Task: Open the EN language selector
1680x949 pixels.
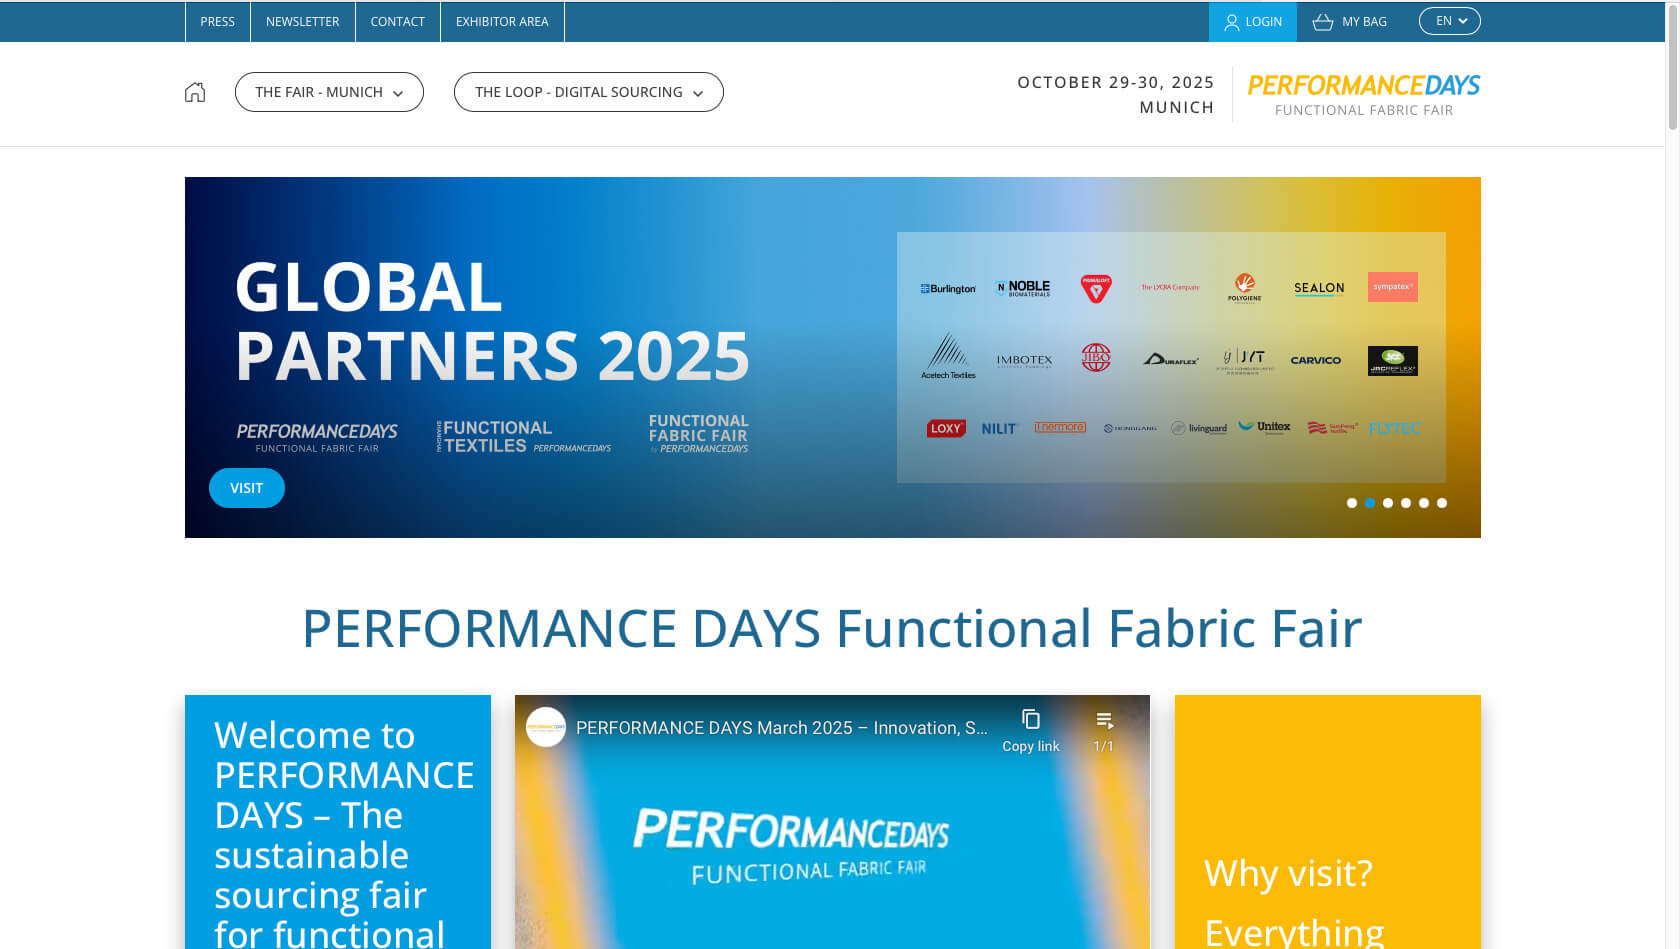Action: 1450,21
